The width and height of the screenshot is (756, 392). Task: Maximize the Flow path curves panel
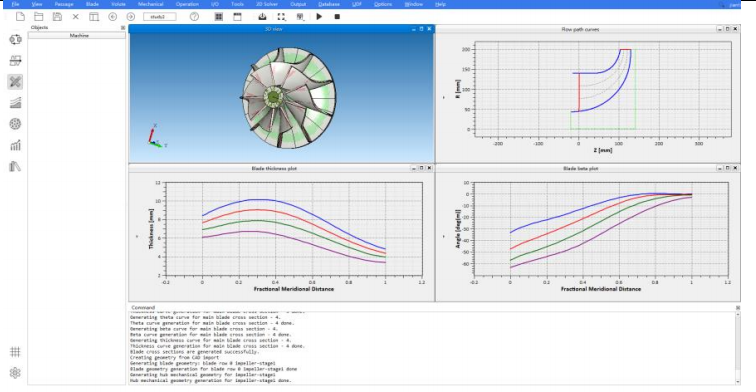[x=728, y=29]
